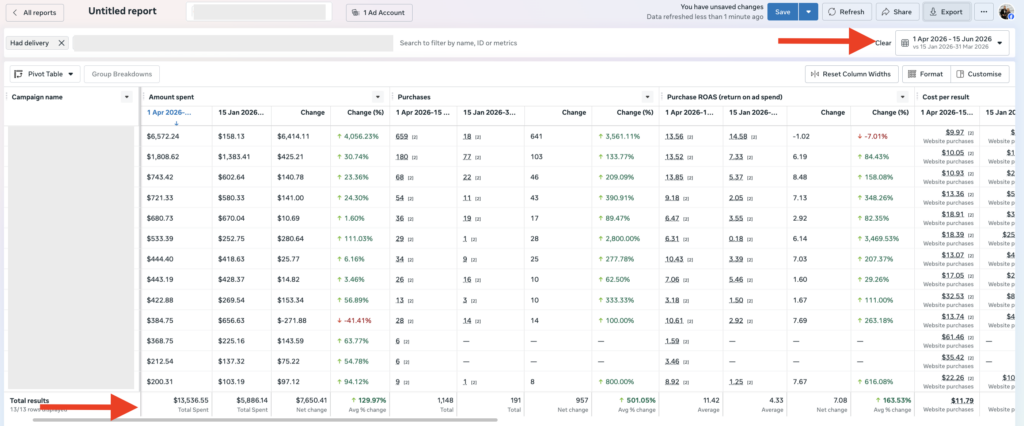1024x426 pixels.
Task: Click the horizontal table scrollbar
Action: (265, 419)
